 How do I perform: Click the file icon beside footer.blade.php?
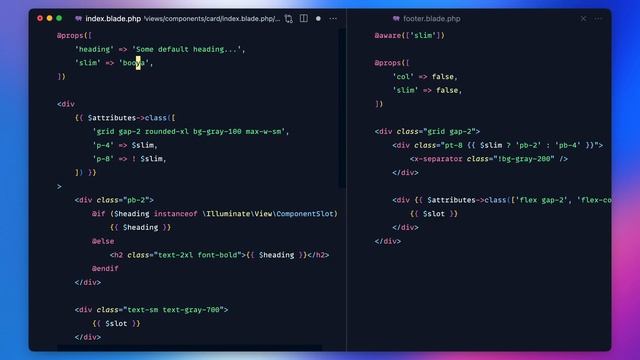pos(396,19)
